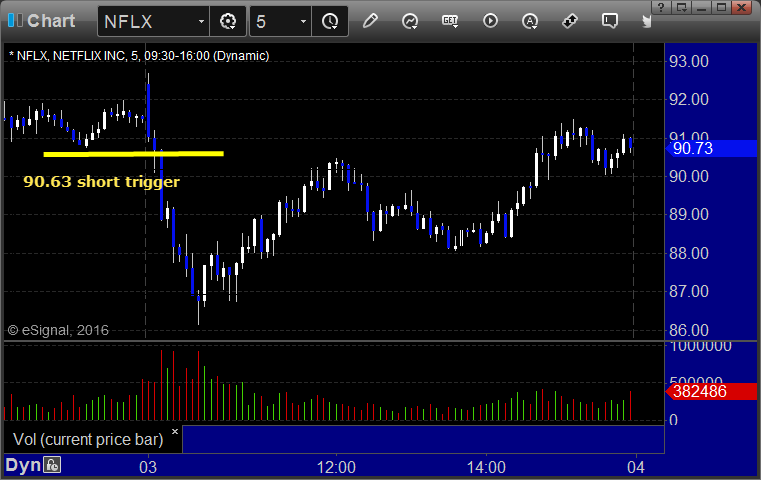The image size is (761, 480).
Task: Click the Dyn label in the bottom corner
Action: [x=23, y=465]
